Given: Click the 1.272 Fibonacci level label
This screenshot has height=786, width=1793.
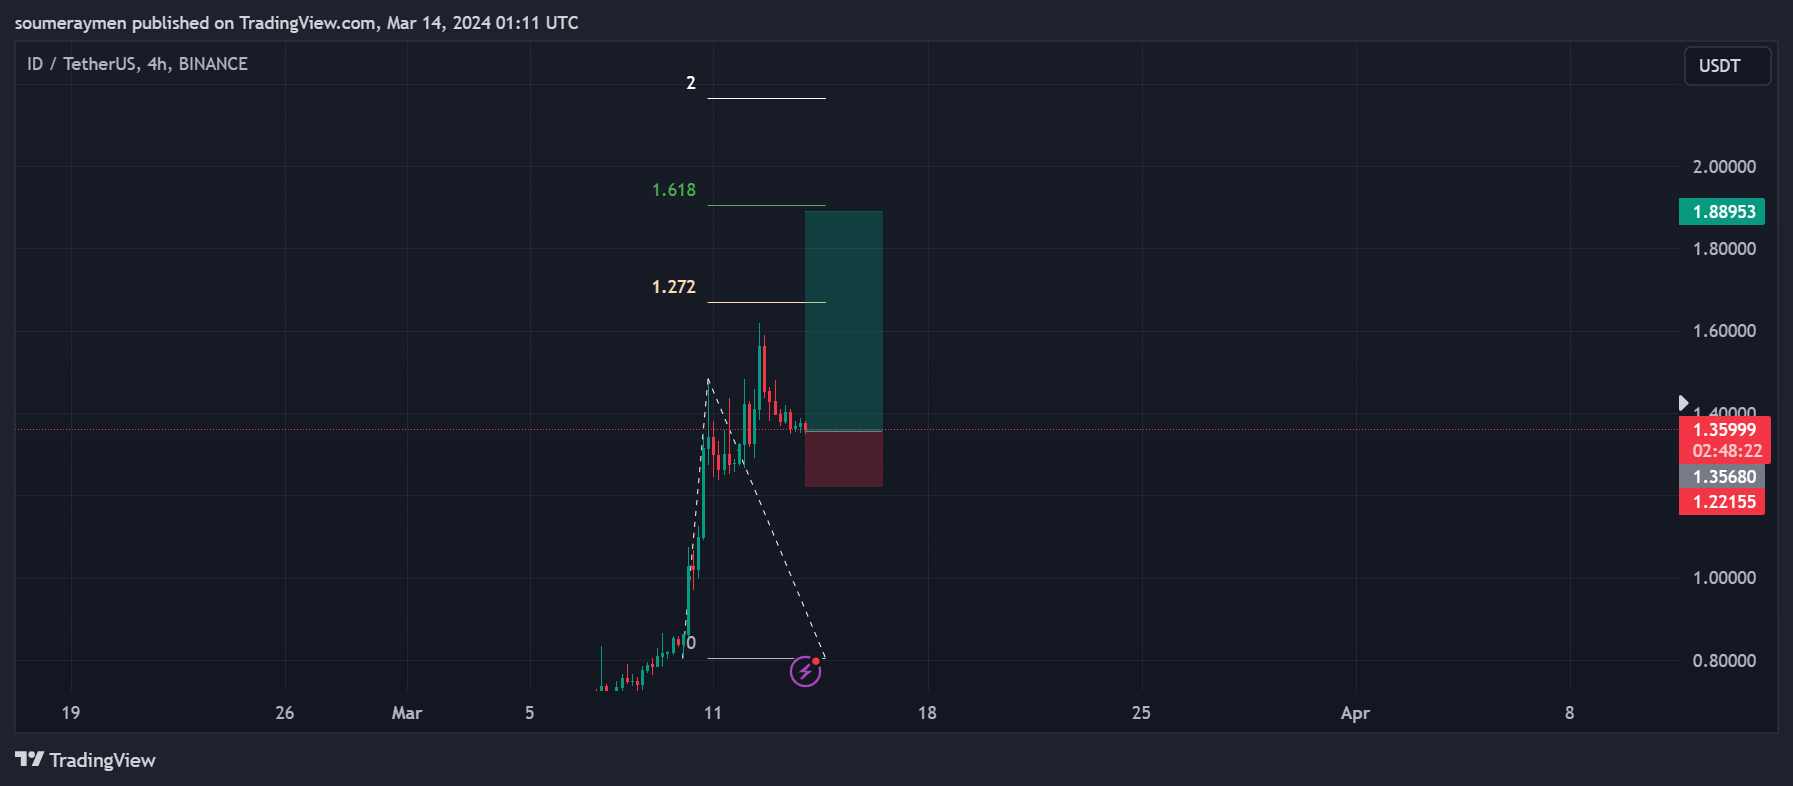Looking at the screenshot, I should coord(673,287).
